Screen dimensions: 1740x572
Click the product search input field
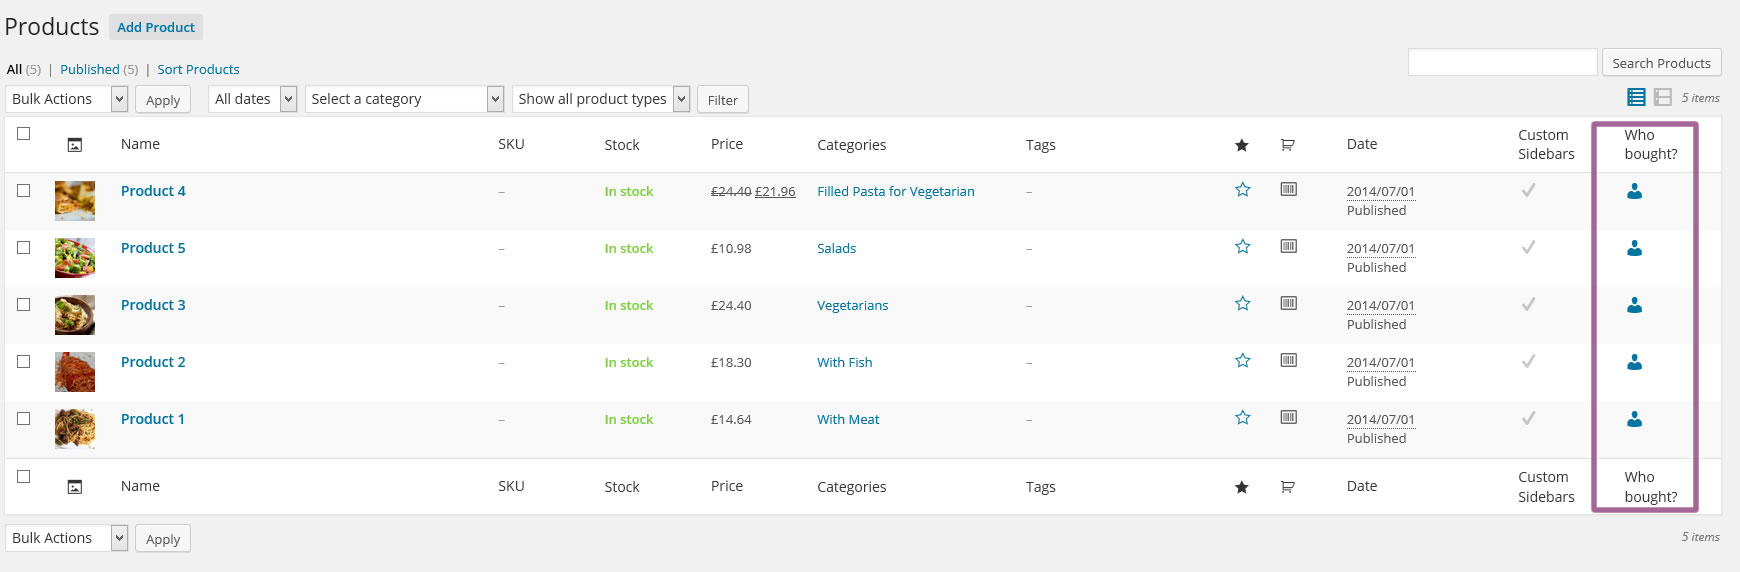[1502, 63]
